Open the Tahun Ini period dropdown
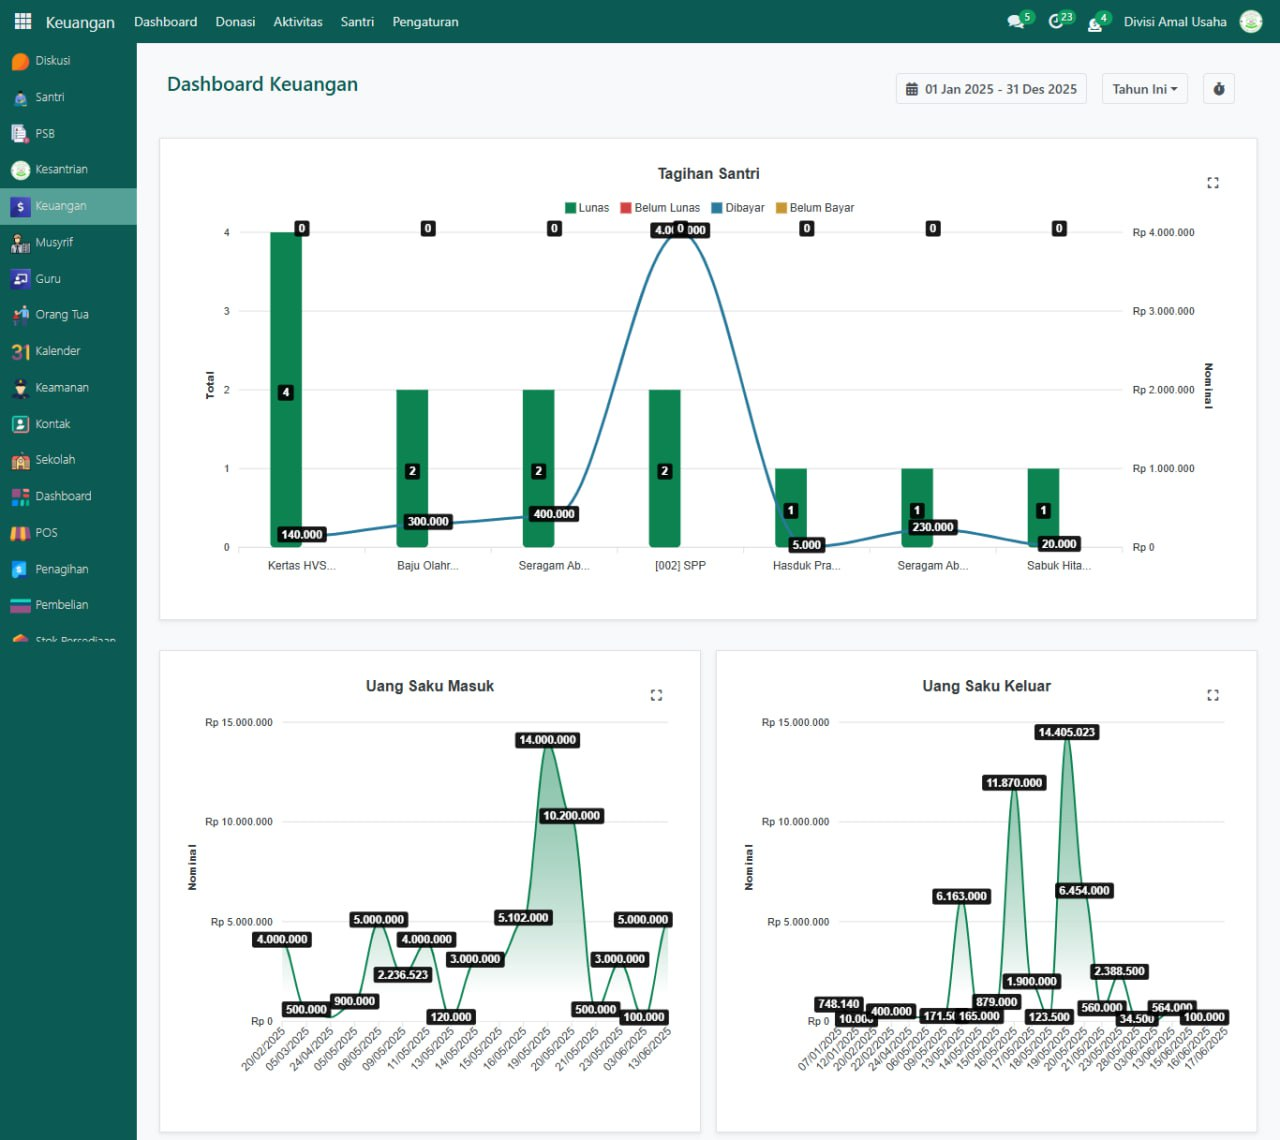 coord(1144,89)
